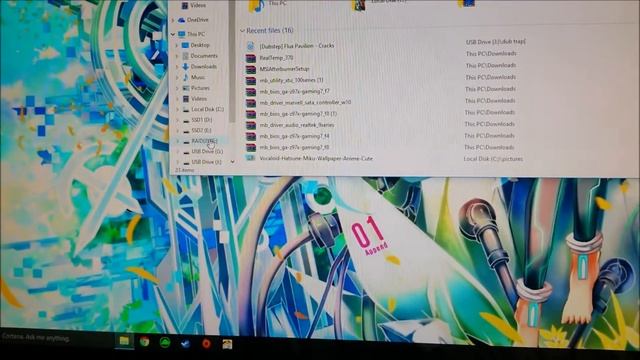Click the SSD1 (D:) drive icon

point(187,120)
